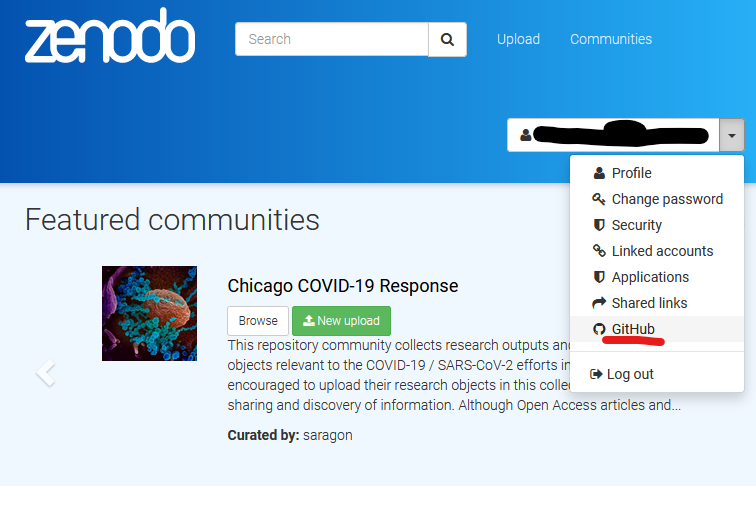Click the curator name saragon
This screenshot has height=510, width=756.
(327, 435)
